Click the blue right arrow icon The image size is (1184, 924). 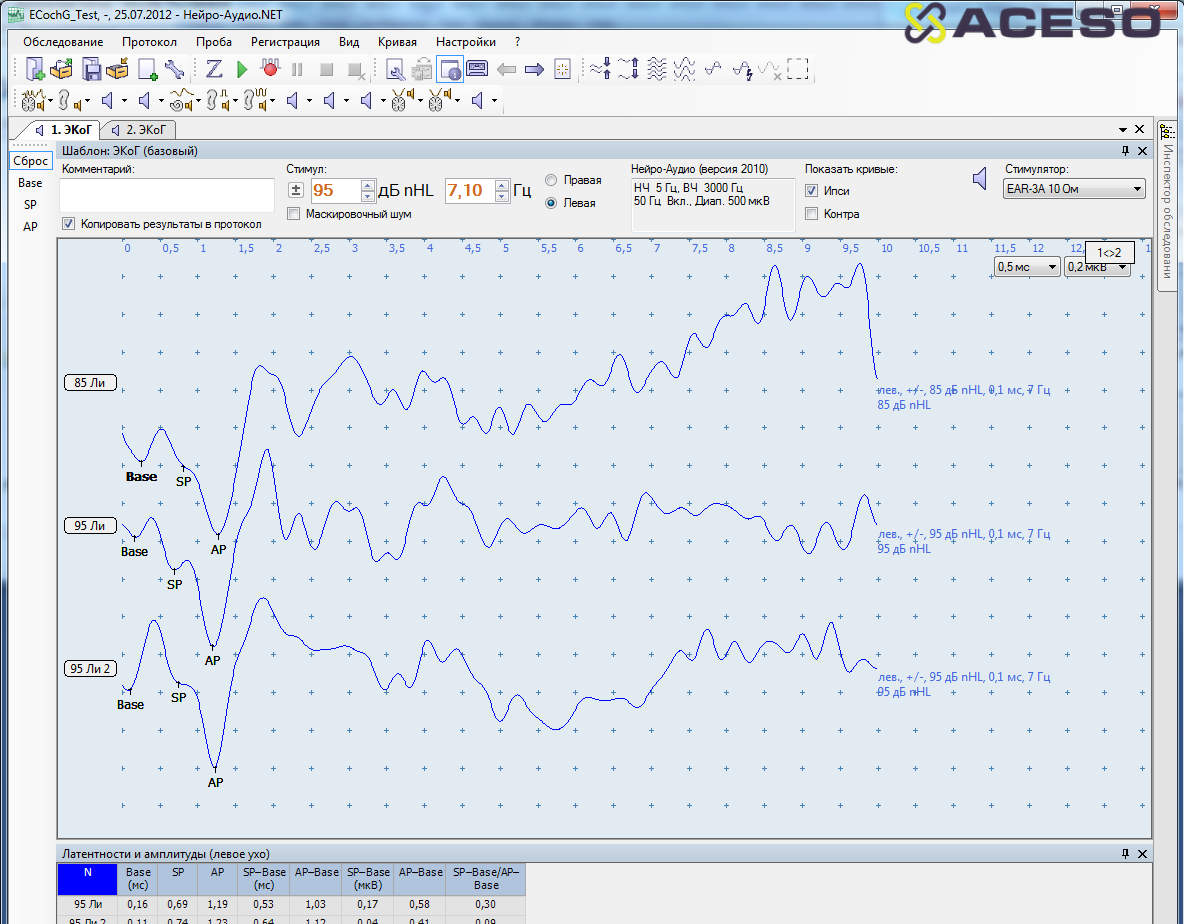tap(534, 69)
